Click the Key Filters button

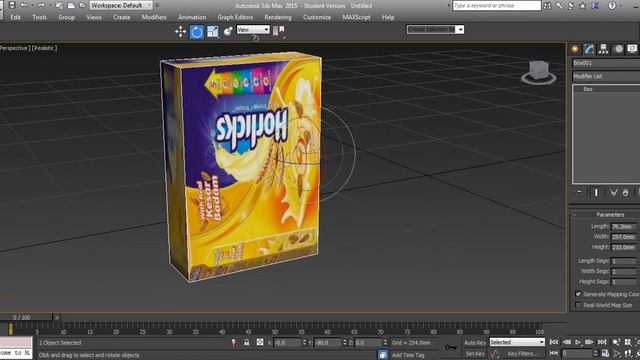[x=523, y=353]
